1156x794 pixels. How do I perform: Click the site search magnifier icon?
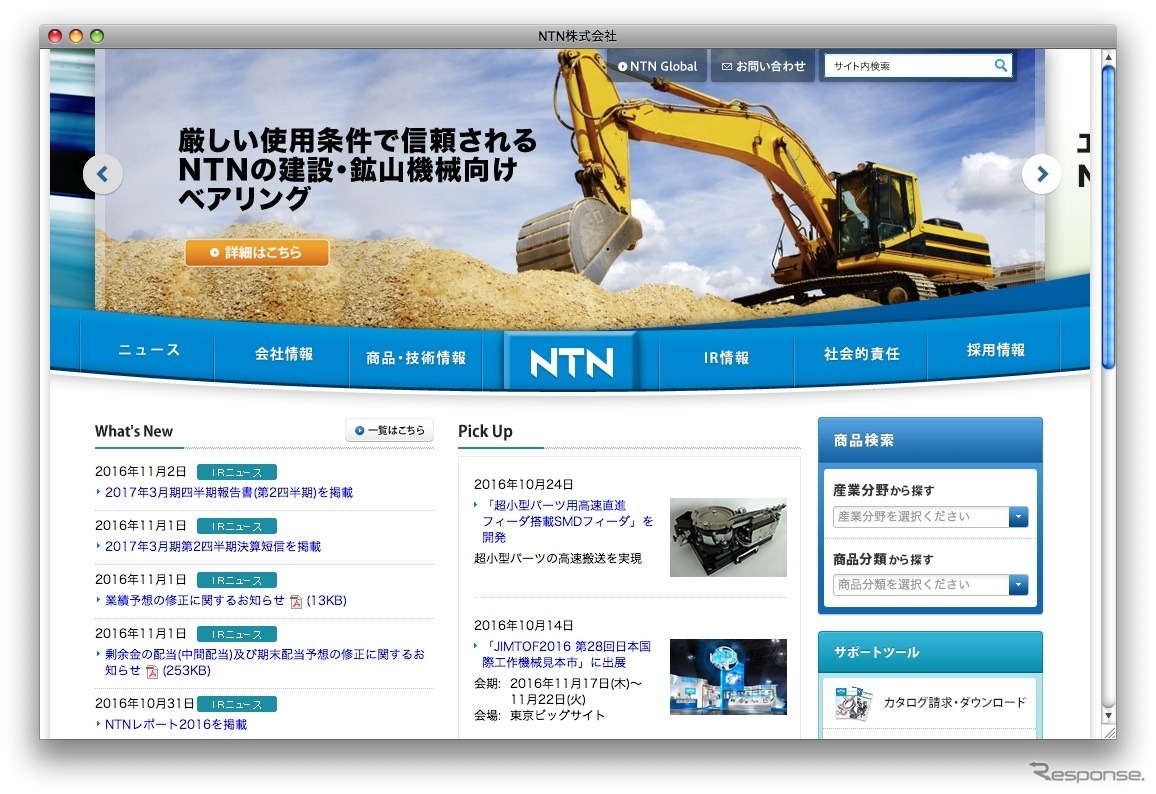point(1000,65)
